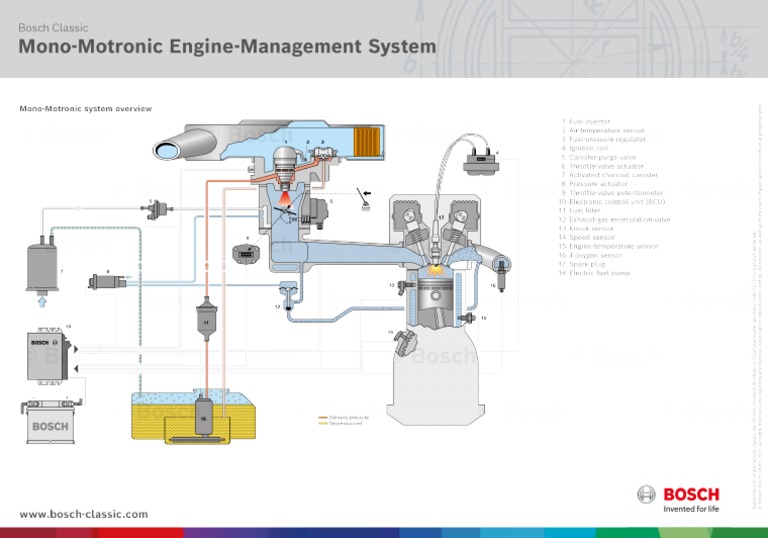Click the delivery pressure legend color line
The width and height of the screenshot is (768, 538).
[x=323, y=417]
